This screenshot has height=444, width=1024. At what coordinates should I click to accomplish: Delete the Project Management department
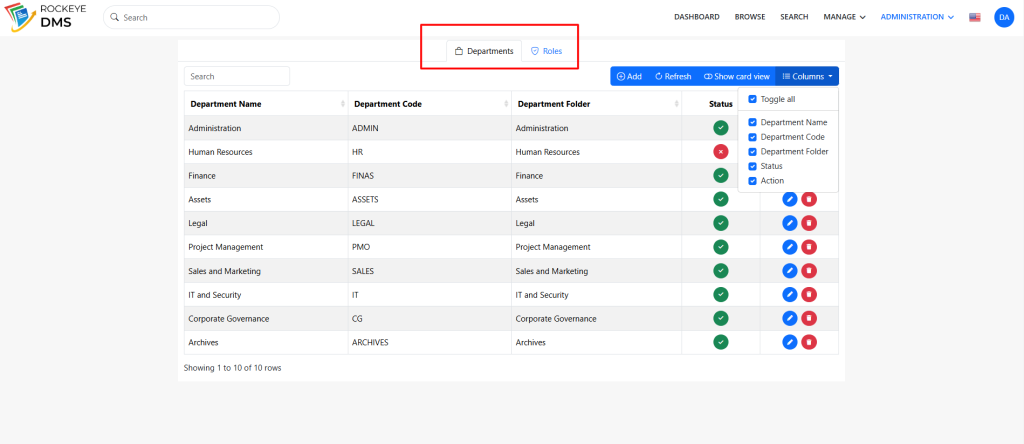(x=809, y=247)
